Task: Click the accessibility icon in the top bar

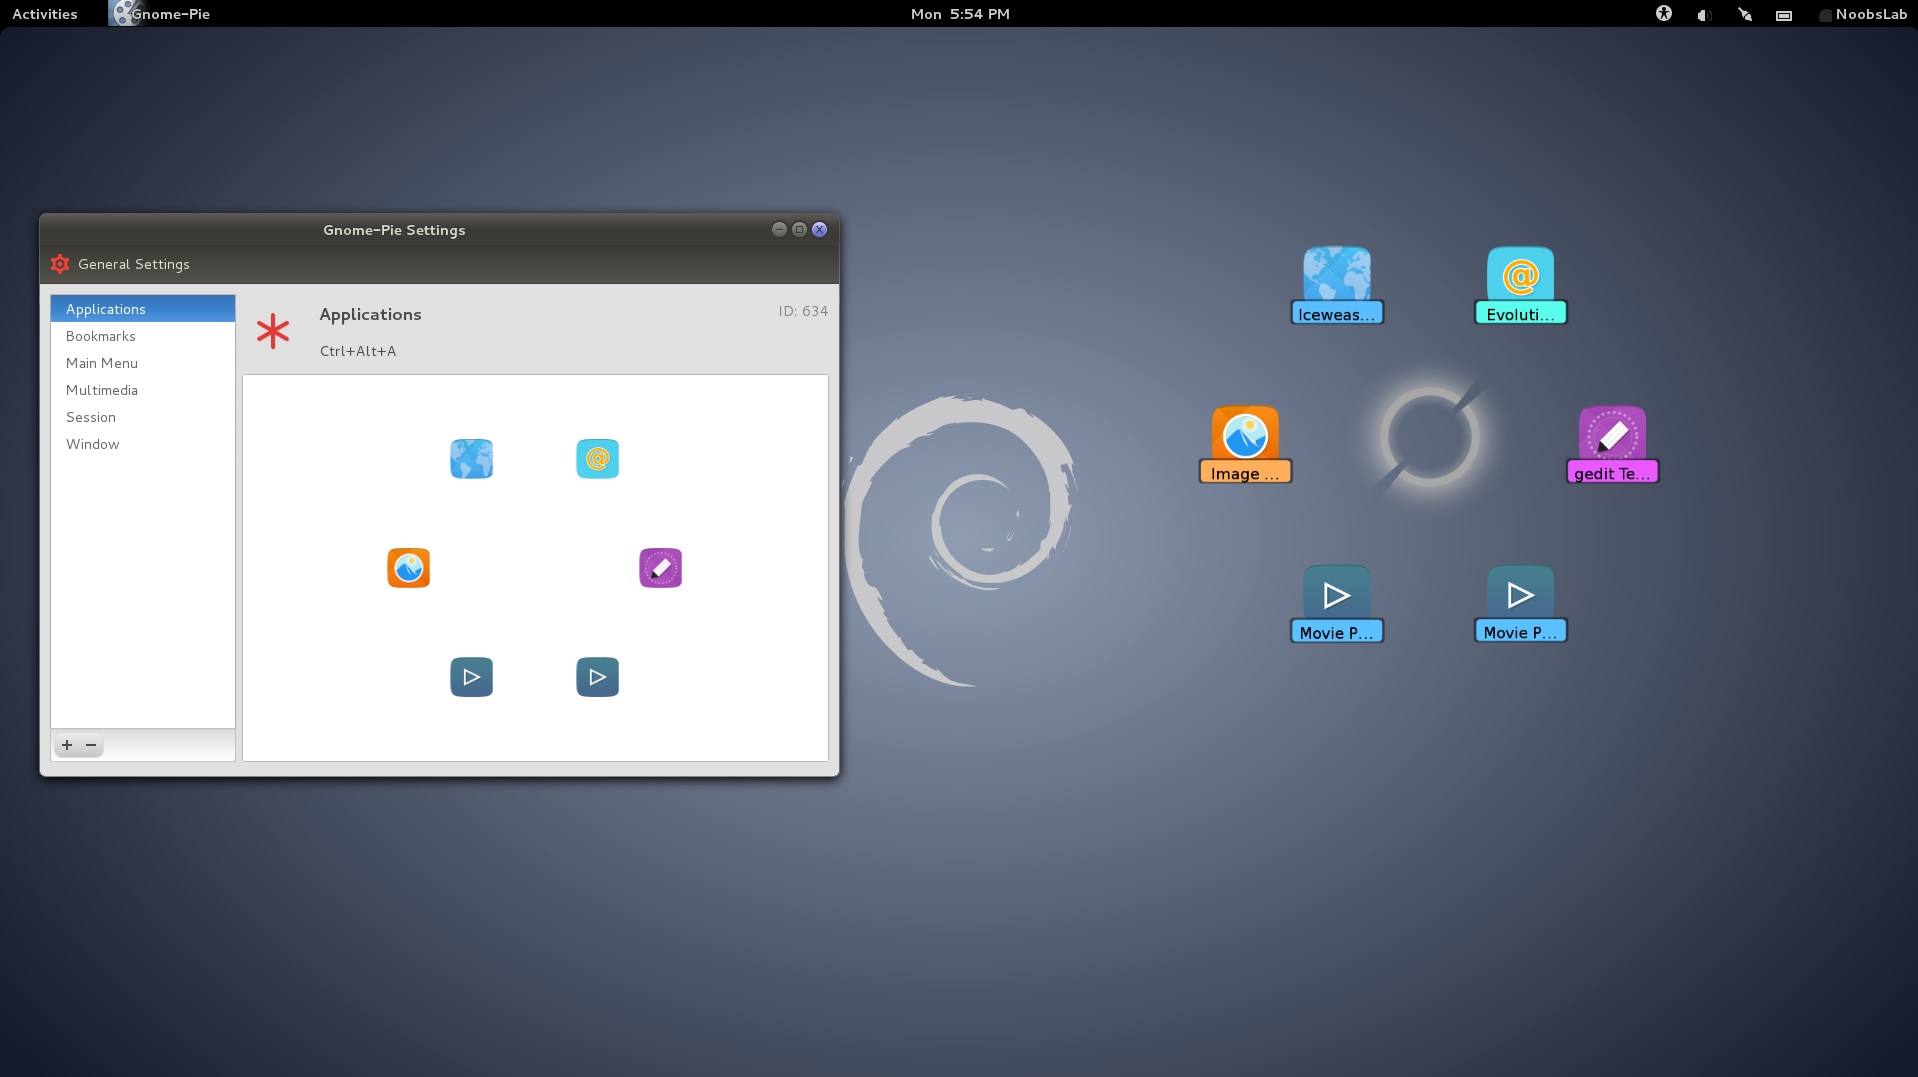Action: click(x=1663, y=14)
